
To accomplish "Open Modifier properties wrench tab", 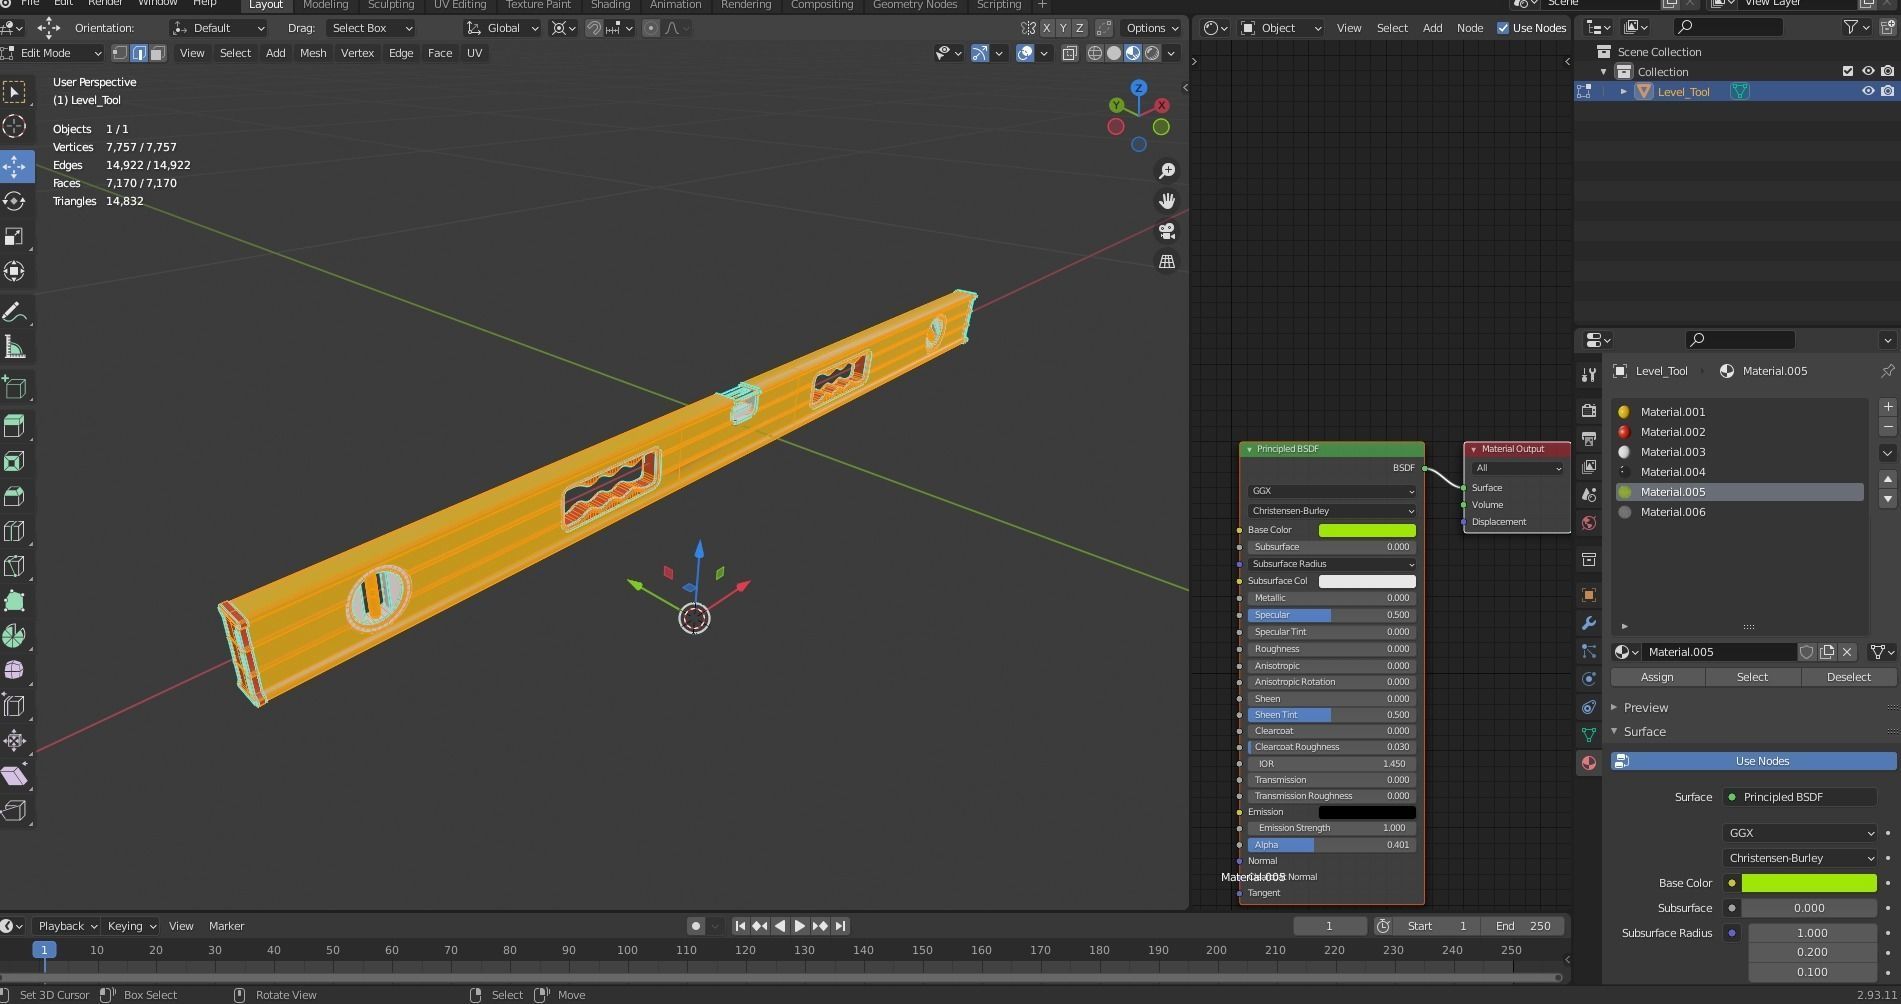I will tap(1589, 623).
